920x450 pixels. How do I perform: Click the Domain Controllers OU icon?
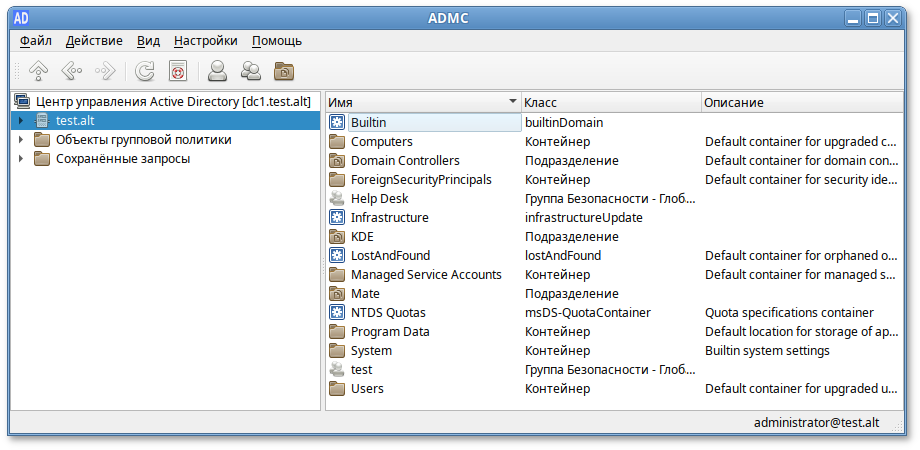coord(337,160)
